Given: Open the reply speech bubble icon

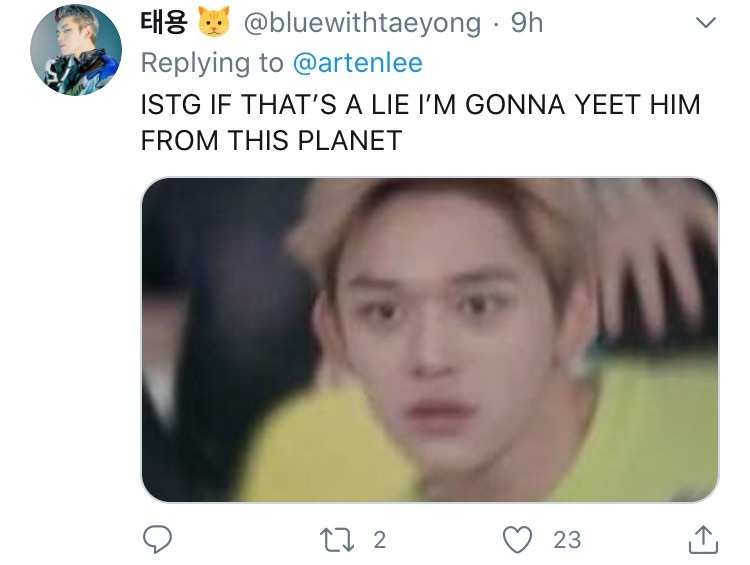Looking at the screenshot, I should (x=157, y=539).
